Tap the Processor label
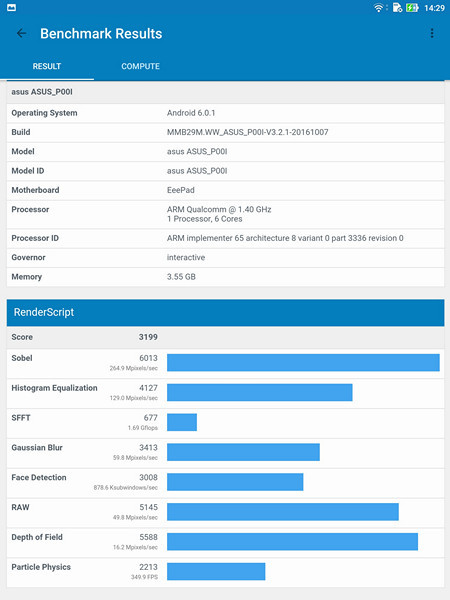Image resolution: width=450 pixels, height=600 pixels. tap(30, 209)
